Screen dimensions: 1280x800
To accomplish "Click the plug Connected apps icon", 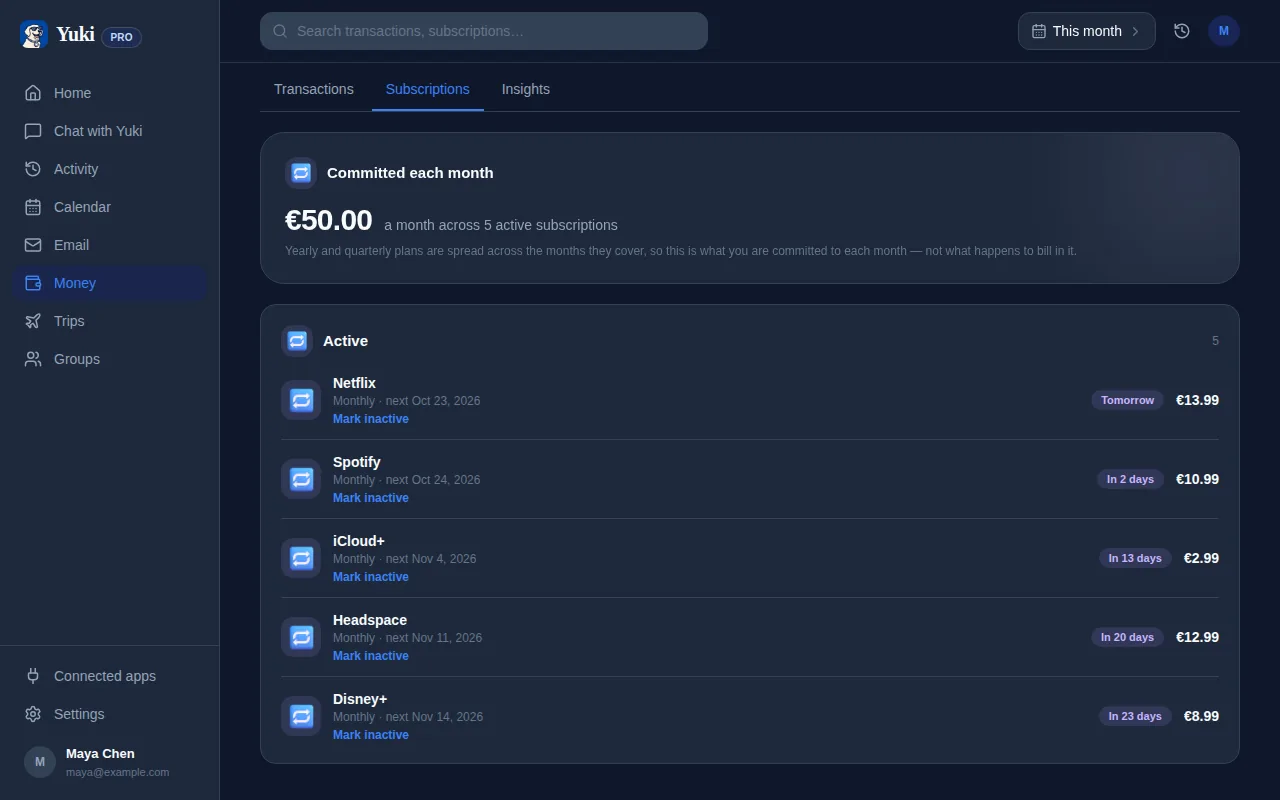I will pos(33,676).
